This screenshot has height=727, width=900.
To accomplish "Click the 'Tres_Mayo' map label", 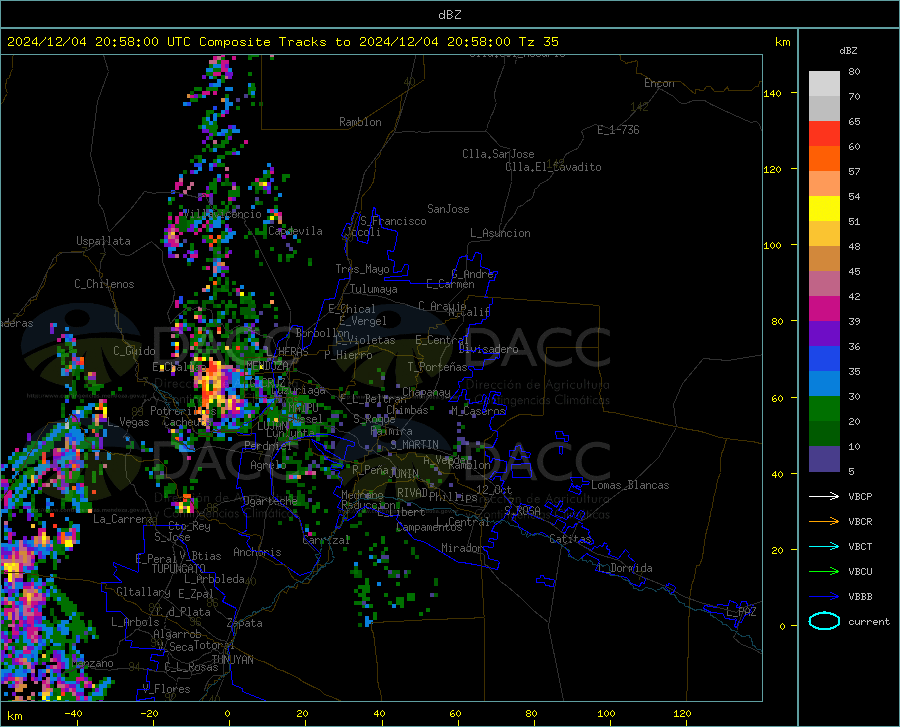I will (x=363, y=269).
